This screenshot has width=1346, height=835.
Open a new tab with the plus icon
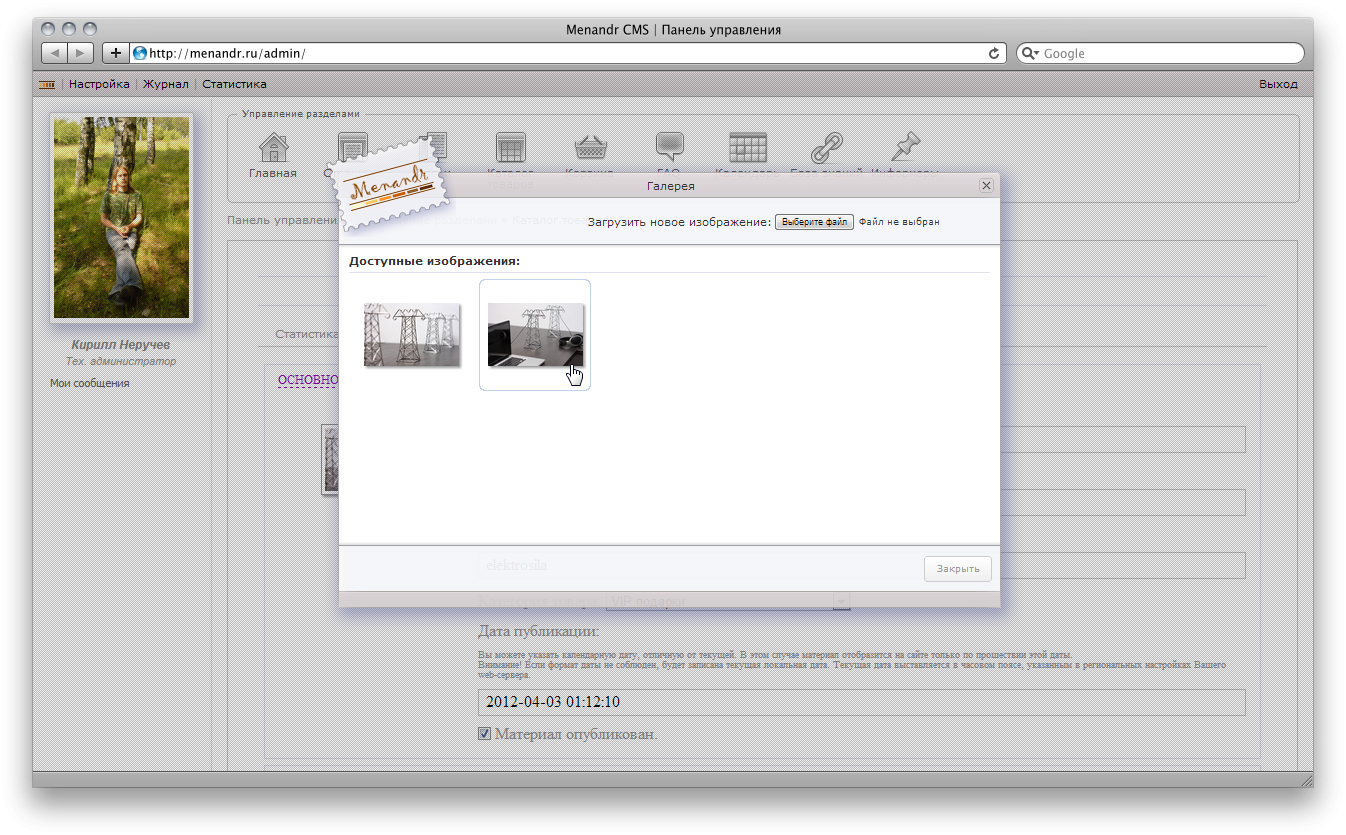pos(116,52)
